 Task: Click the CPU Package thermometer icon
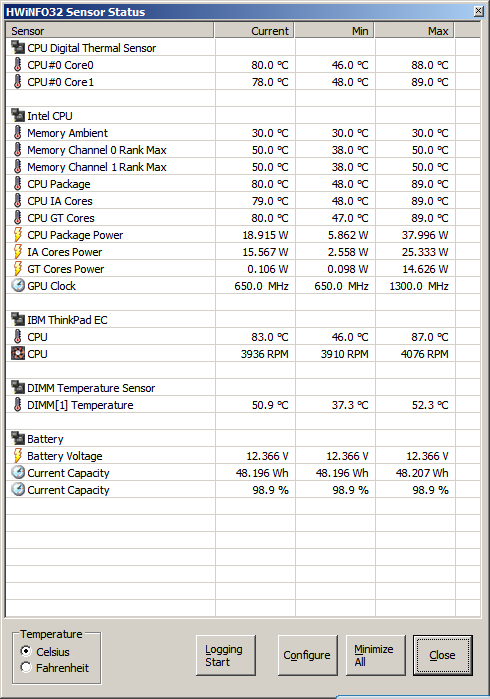tap(17, 184)
